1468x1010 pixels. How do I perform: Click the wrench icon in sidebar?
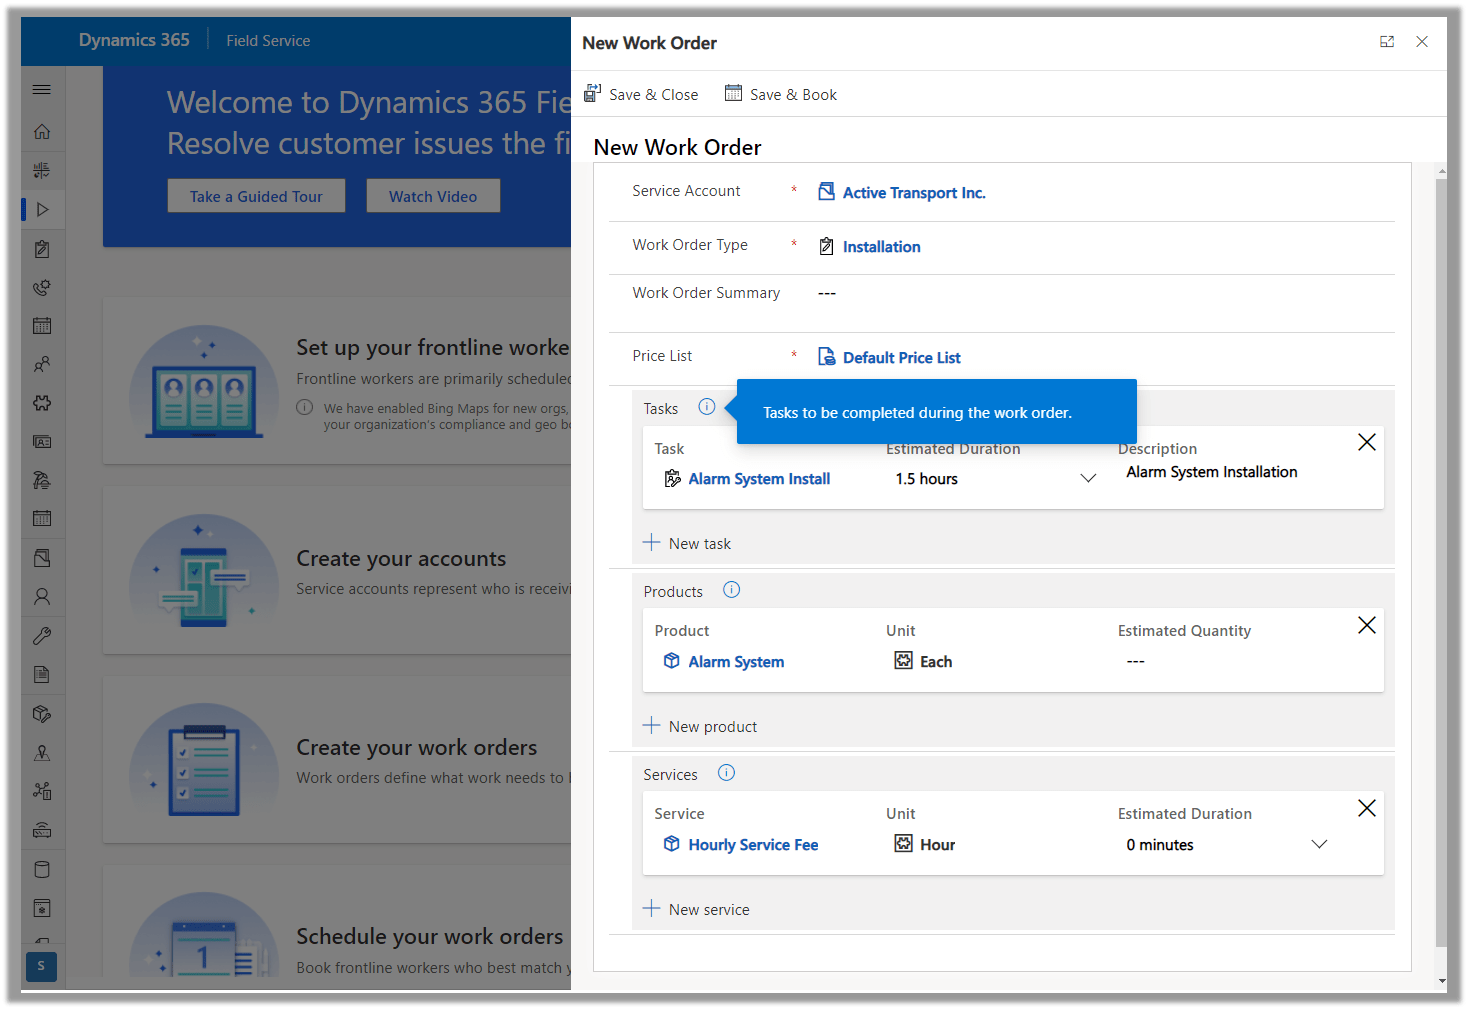point(42,636)
